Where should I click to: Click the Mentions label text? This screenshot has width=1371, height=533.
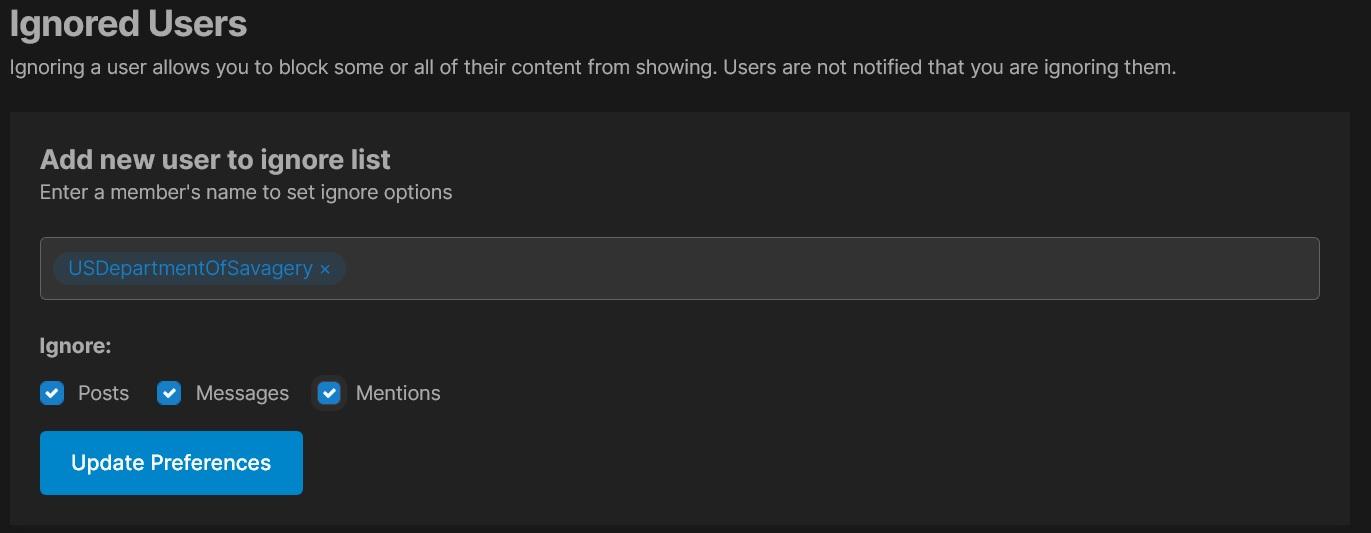tap(398, 393)
